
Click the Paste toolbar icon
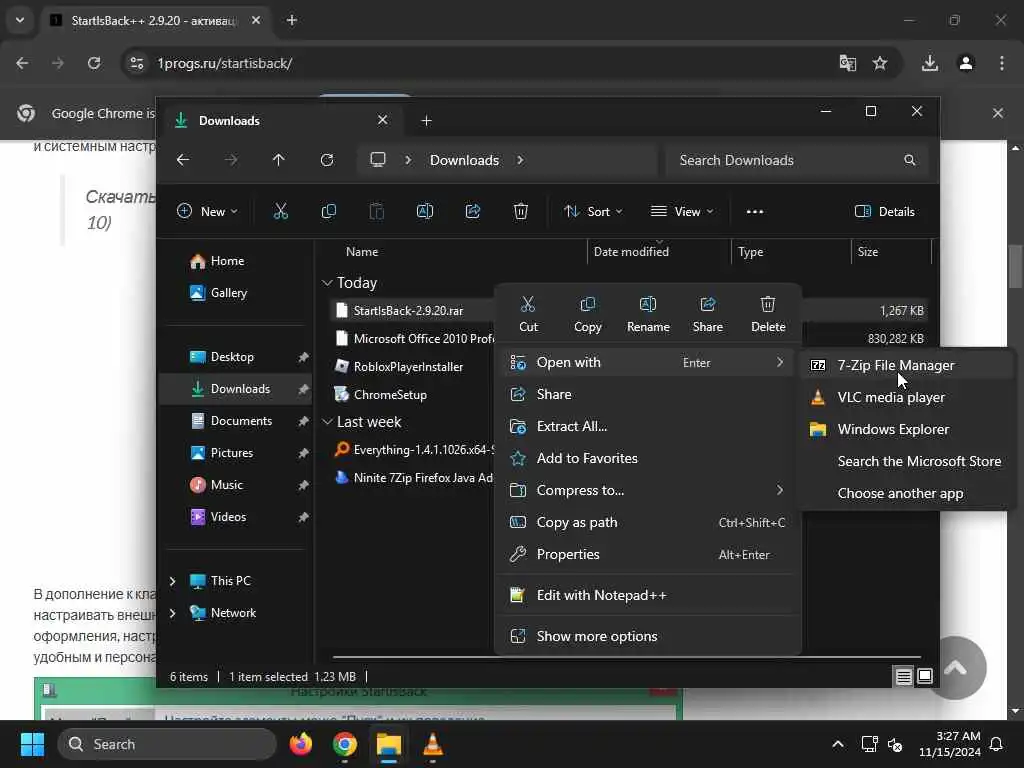pyautogui.click(x=377, y=212)
